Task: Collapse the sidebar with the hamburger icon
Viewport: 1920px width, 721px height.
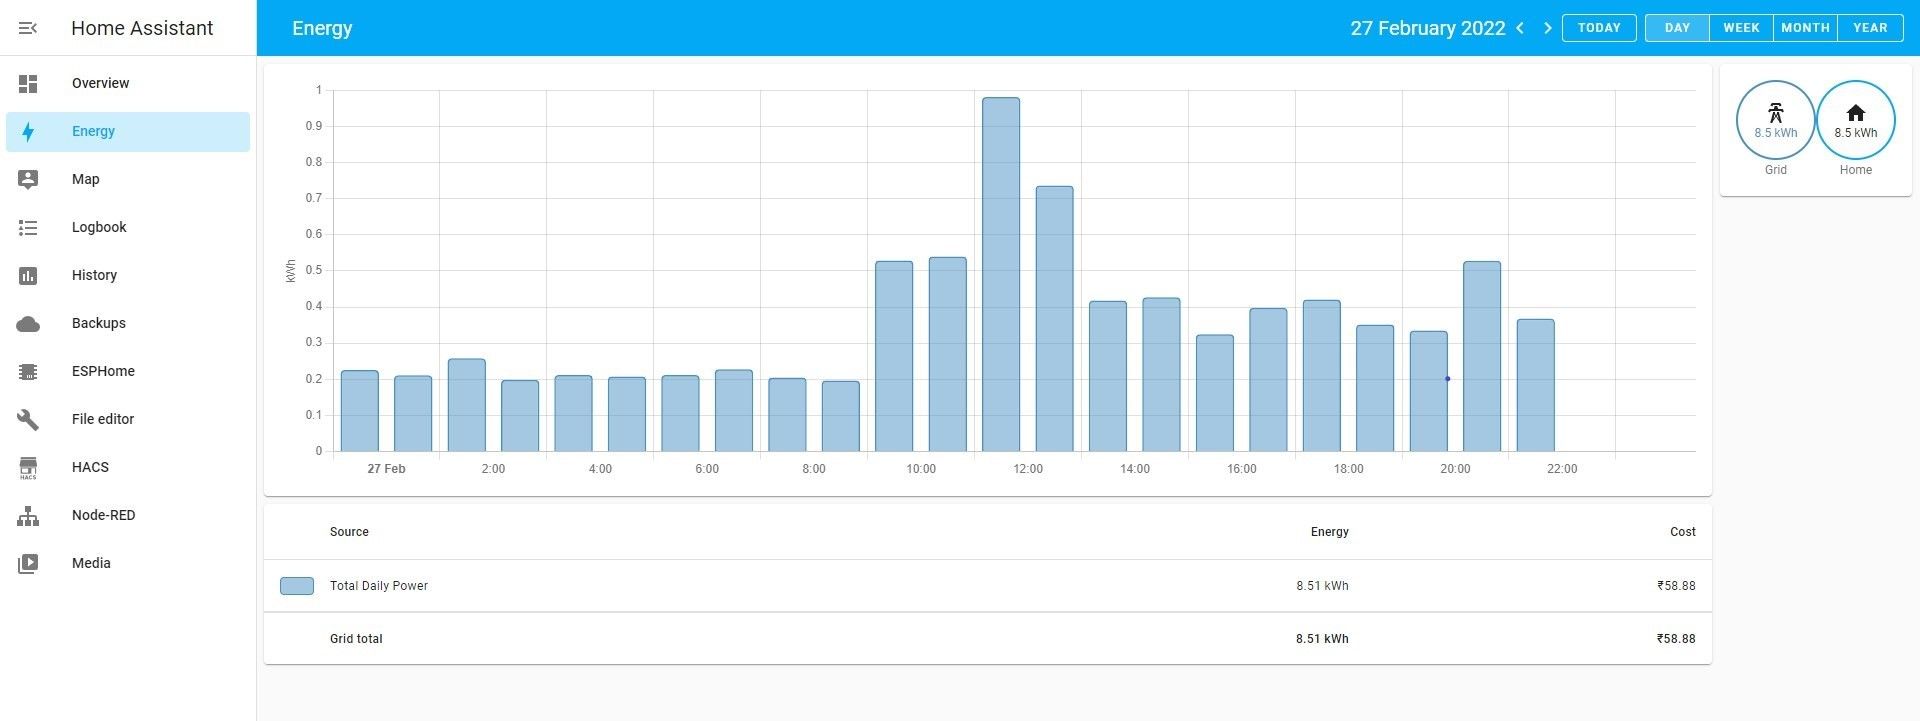Action: [x=28, y=28]
